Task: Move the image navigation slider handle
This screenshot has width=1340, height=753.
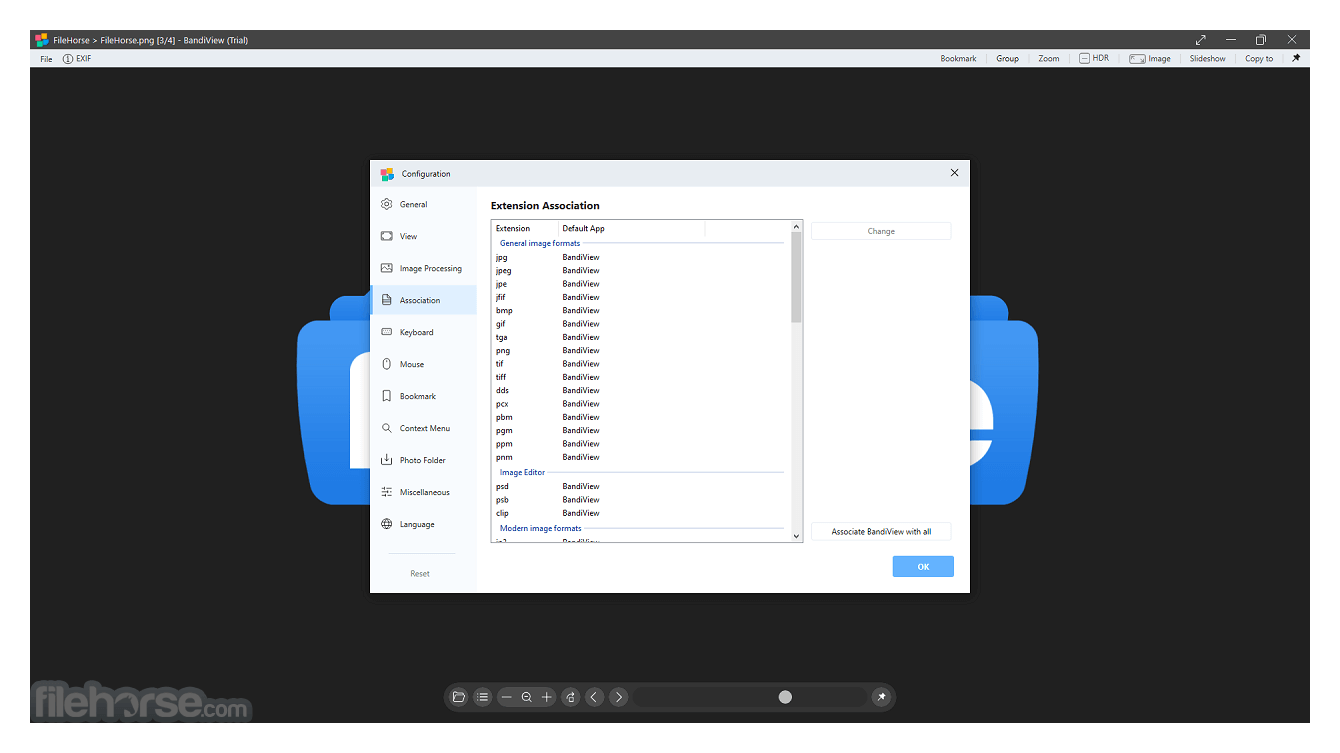Action: click(785, 697)
